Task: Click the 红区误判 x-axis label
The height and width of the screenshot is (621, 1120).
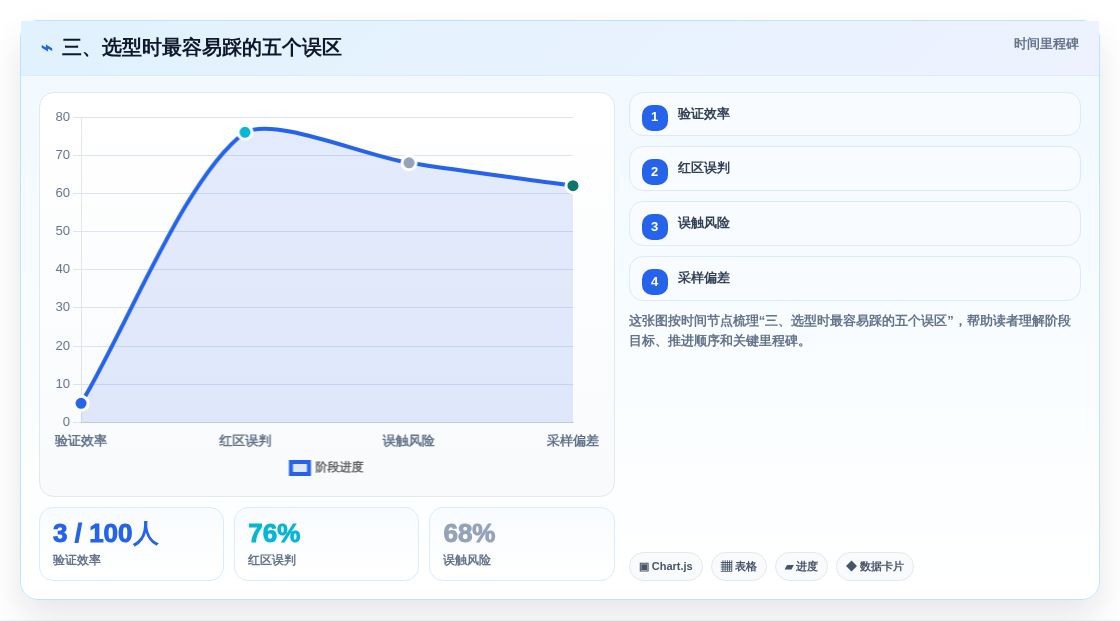Action: coord(245,441)
